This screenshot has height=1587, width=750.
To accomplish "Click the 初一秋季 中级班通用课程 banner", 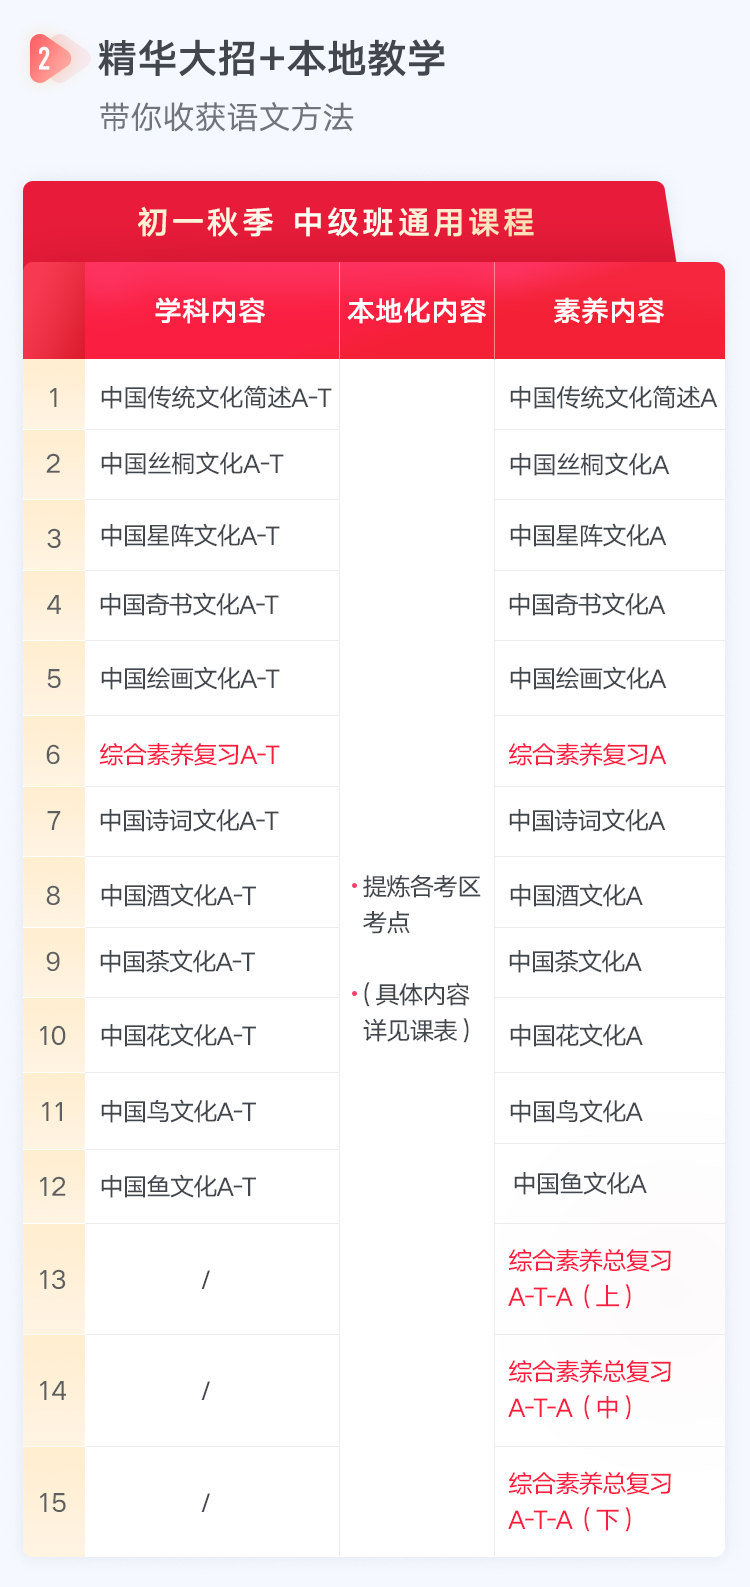I will pos(336,222).
